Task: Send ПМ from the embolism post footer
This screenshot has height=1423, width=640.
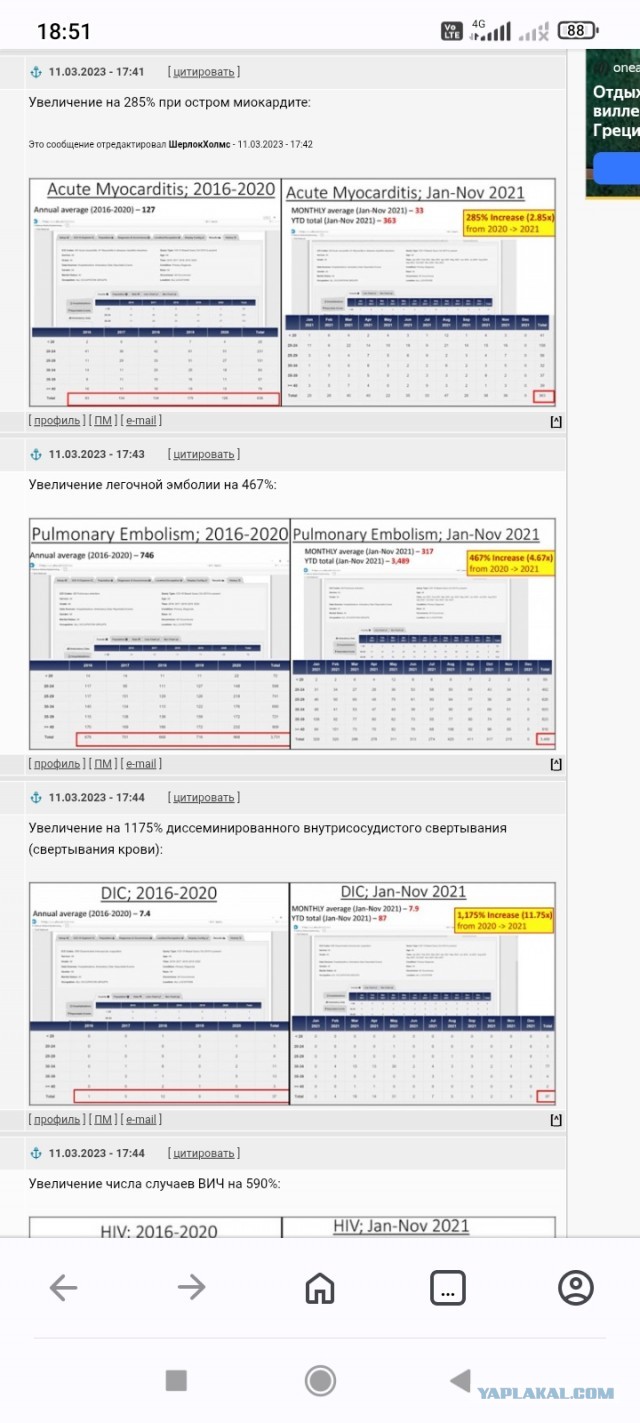Action: [x=103, y=764]
